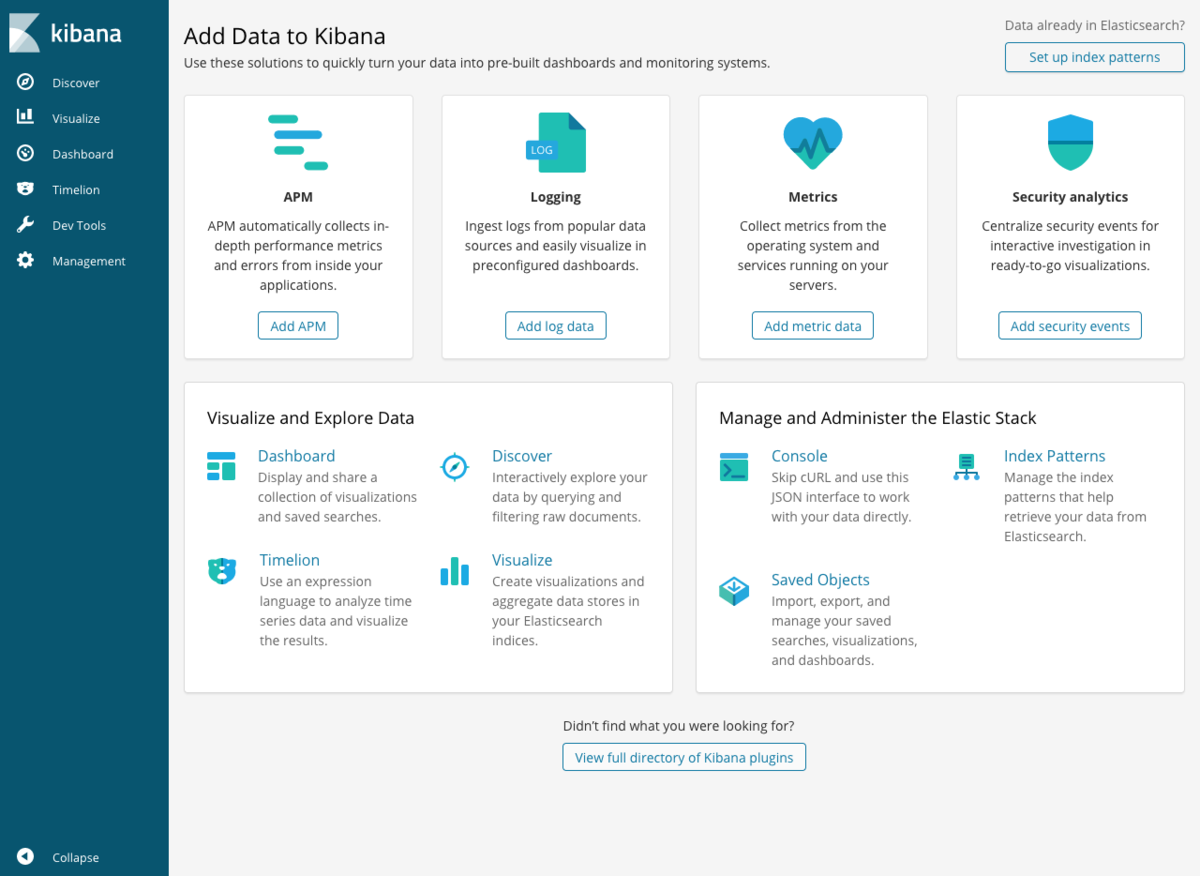Click 'Manage and Administer the Elastic Stack' heading
The width and height of the screenshot is (1200, 876).
coord(878,418)
